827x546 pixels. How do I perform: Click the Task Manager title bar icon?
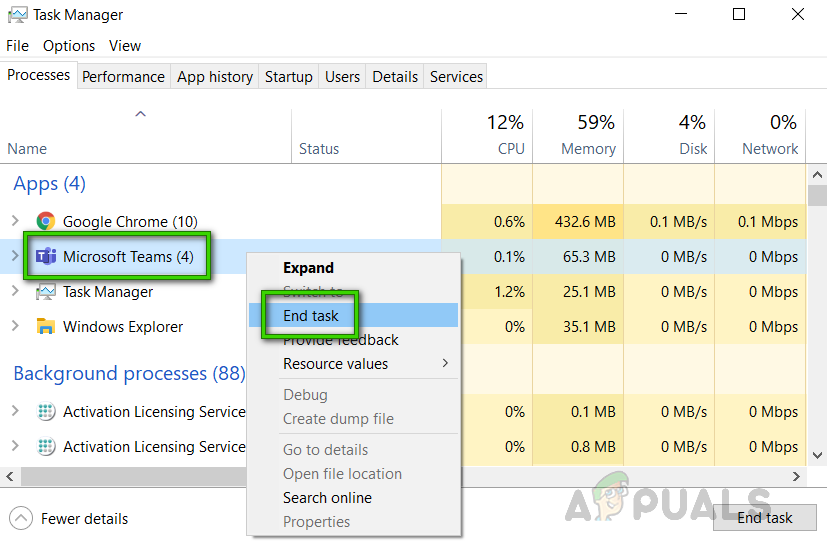pyautogui.click(x=16, y=15)
